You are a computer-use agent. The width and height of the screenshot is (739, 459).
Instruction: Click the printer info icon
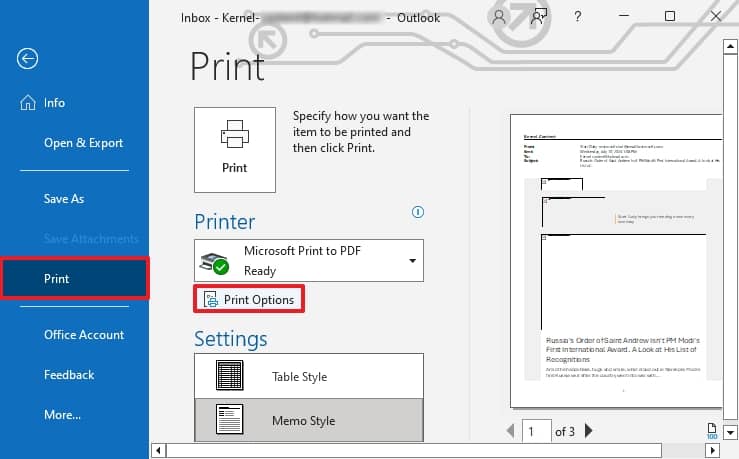point(418,212)
